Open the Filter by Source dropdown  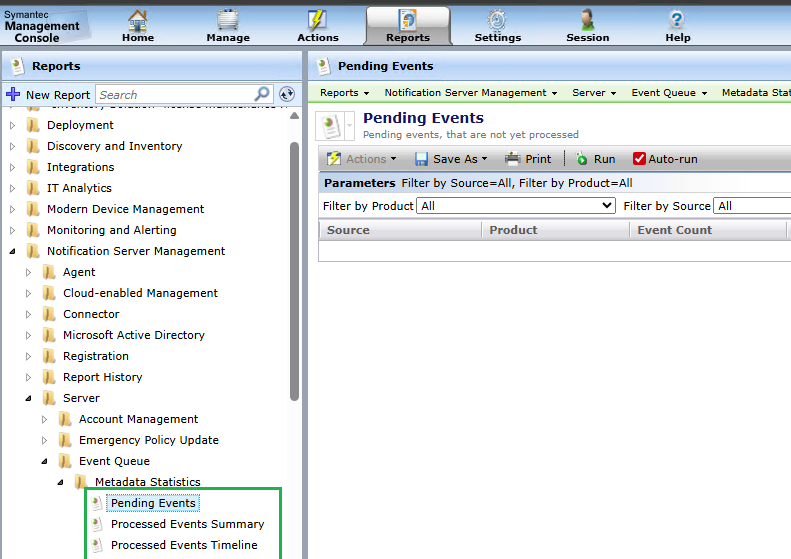click(x=752, y=205)
